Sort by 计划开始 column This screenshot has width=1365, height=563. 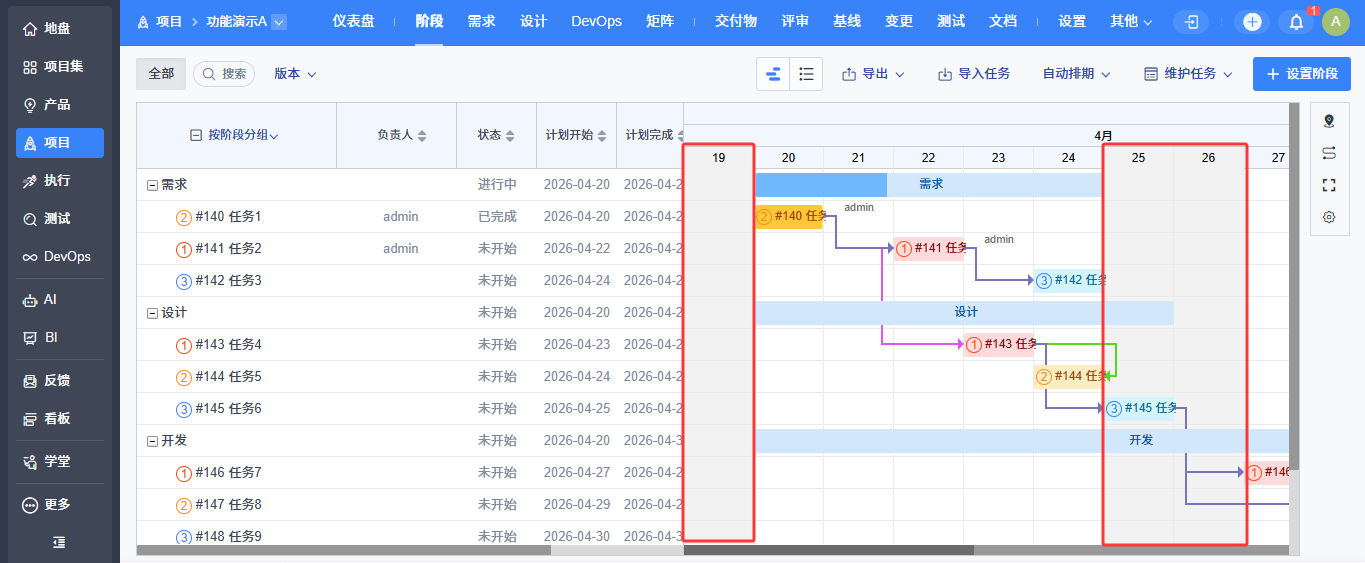click(576, 135)
